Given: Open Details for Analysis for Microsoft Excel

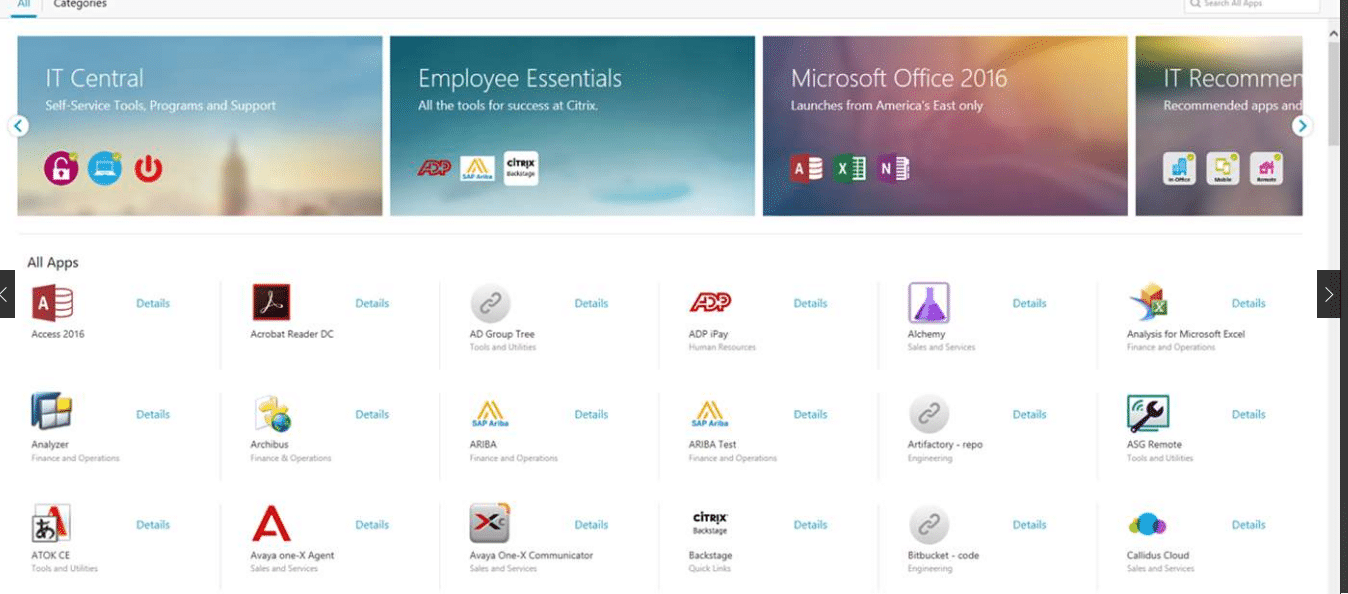Looking at the screenshot, I should 1248,303.
